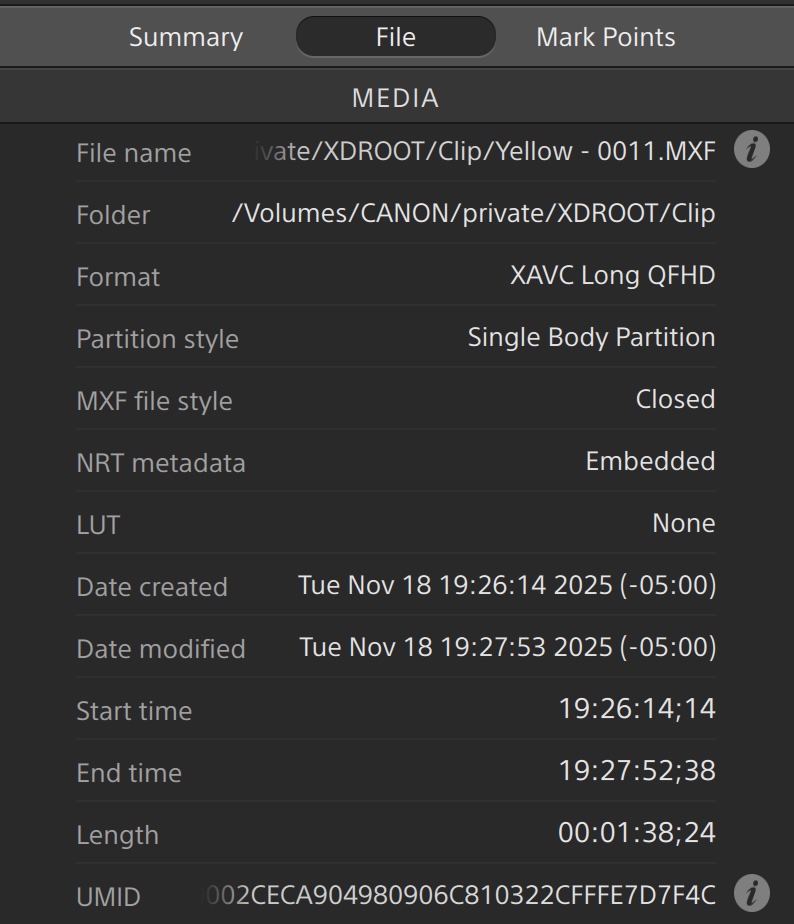Select the Start time 19:26:14;14 value

pyautogui.click(x=637, y=709)
